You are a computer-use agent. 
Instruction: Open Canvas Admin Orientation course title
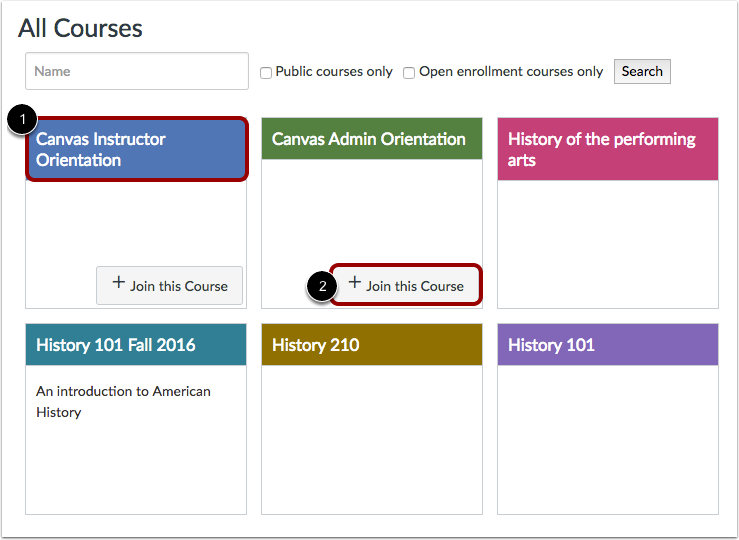point(369,139)
